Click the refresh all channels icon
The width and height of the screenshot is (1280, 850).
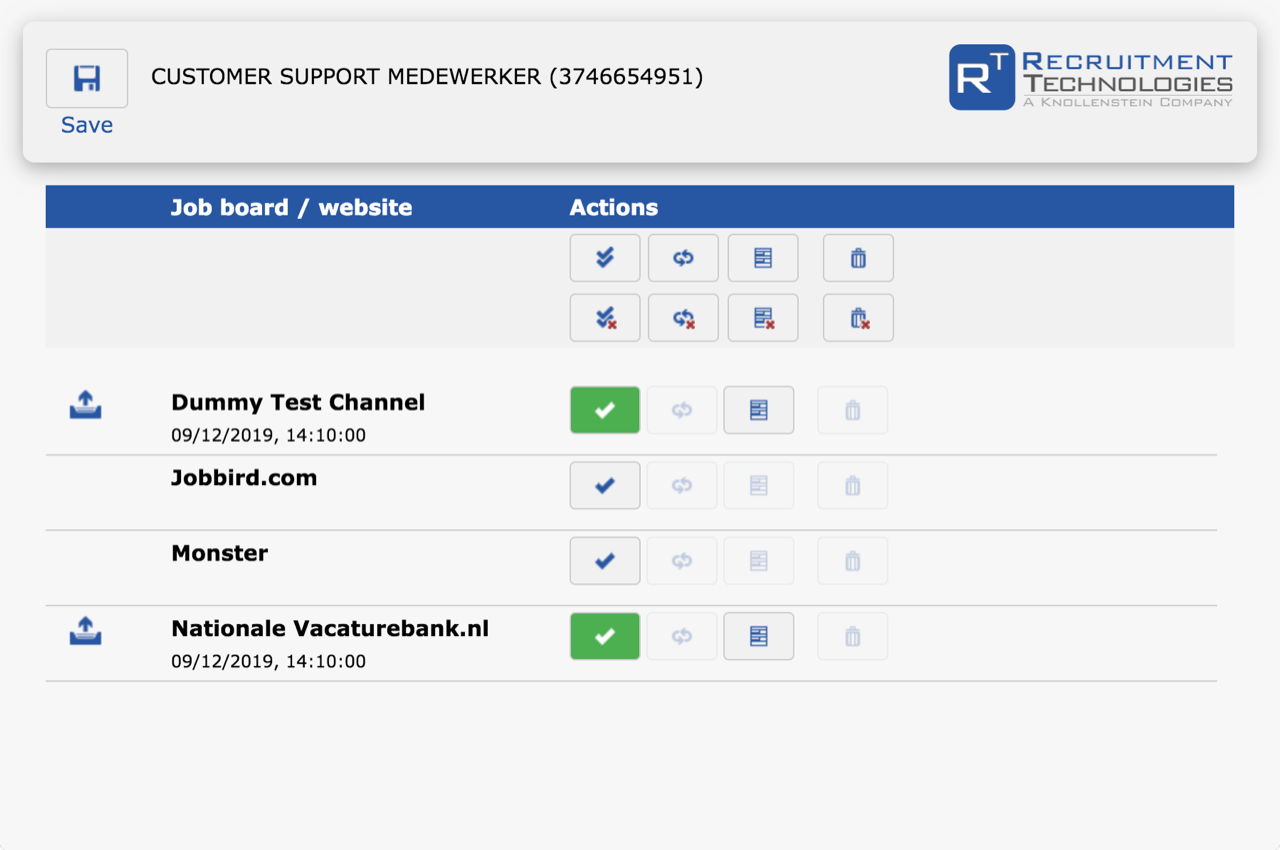(683, 258)
